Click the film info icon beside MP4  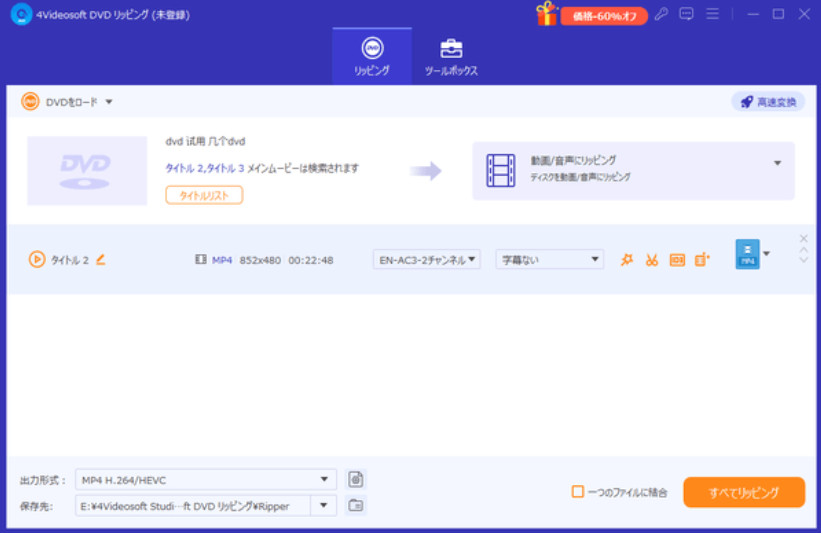201,260
